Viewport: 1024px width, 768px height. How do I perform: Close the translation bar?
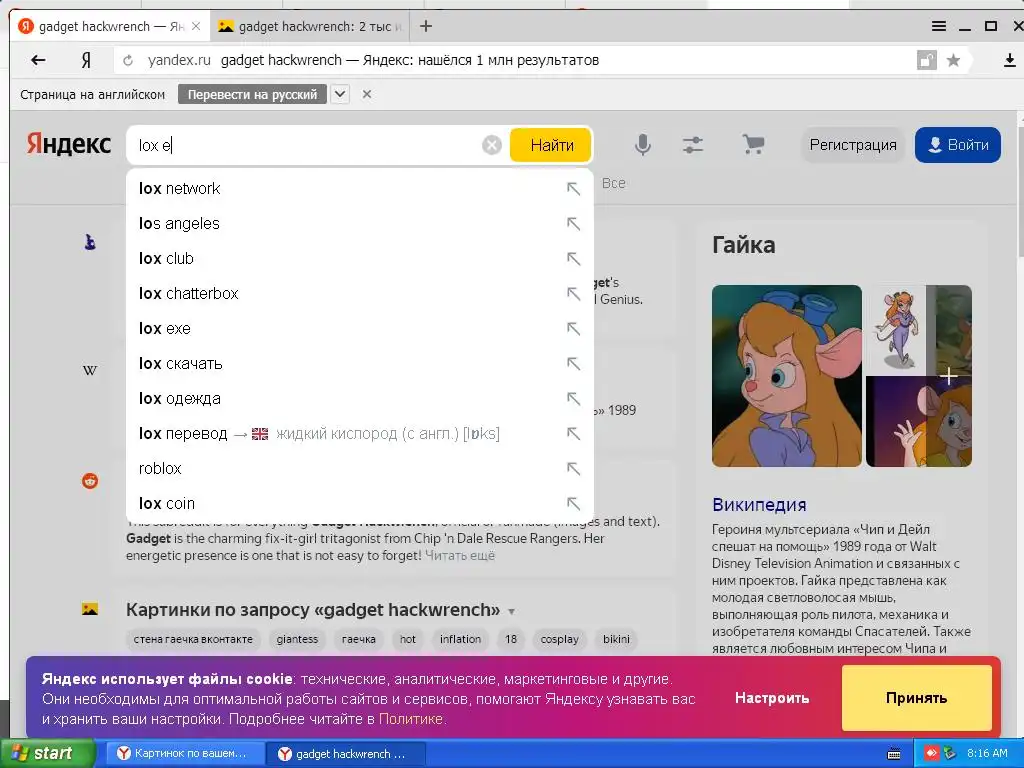pos(367,94)
